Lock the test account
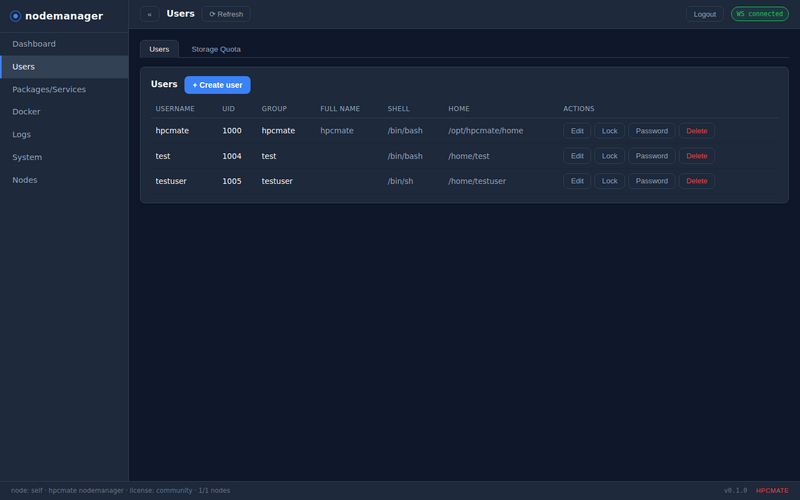The width and height of the screenshot is (800, 500). pyautogui.click(x=609, y=156)
